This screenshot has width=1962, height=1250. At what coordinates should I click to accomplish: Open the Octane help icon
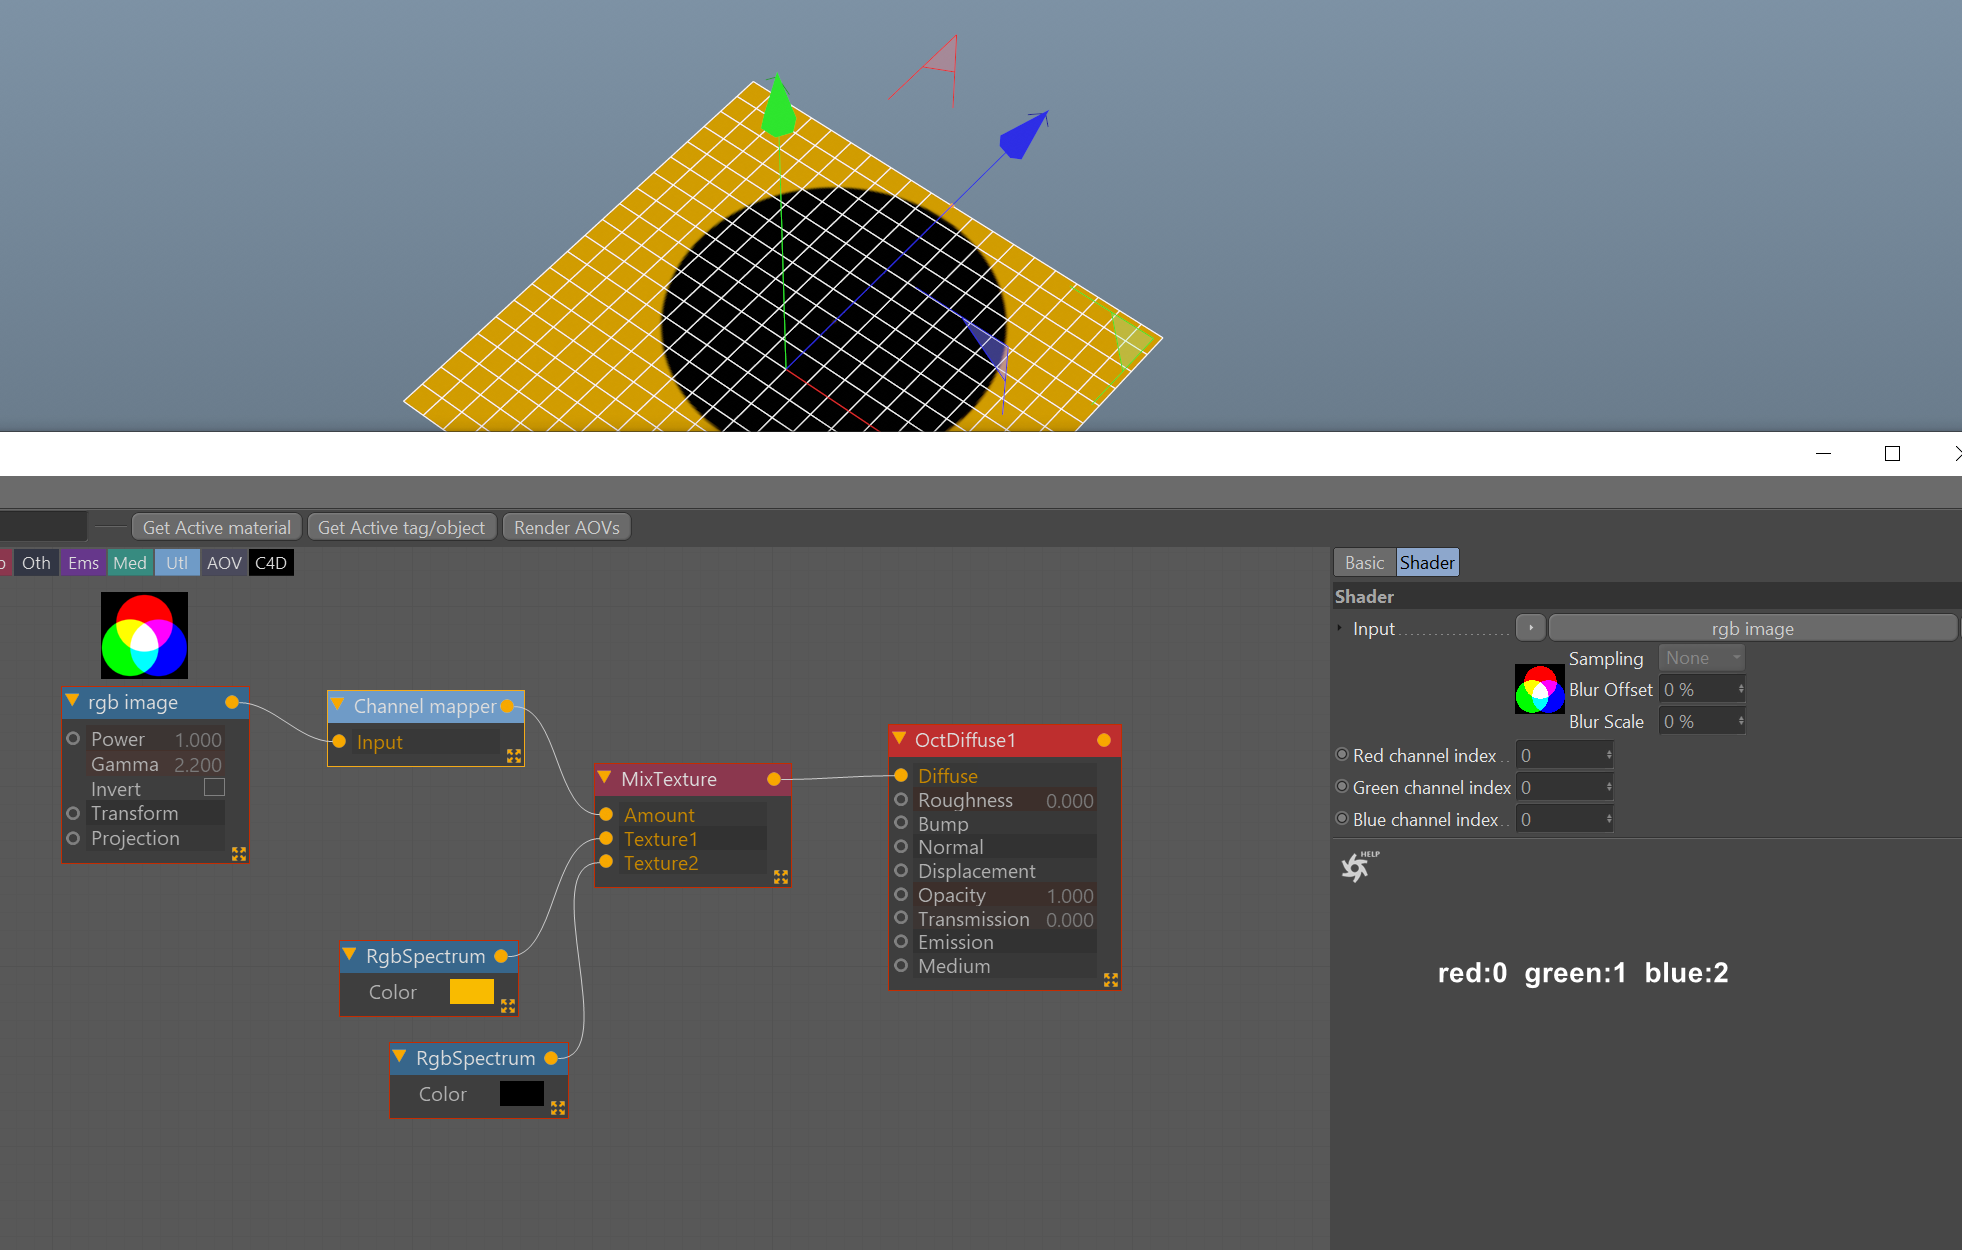[1359, 865]
